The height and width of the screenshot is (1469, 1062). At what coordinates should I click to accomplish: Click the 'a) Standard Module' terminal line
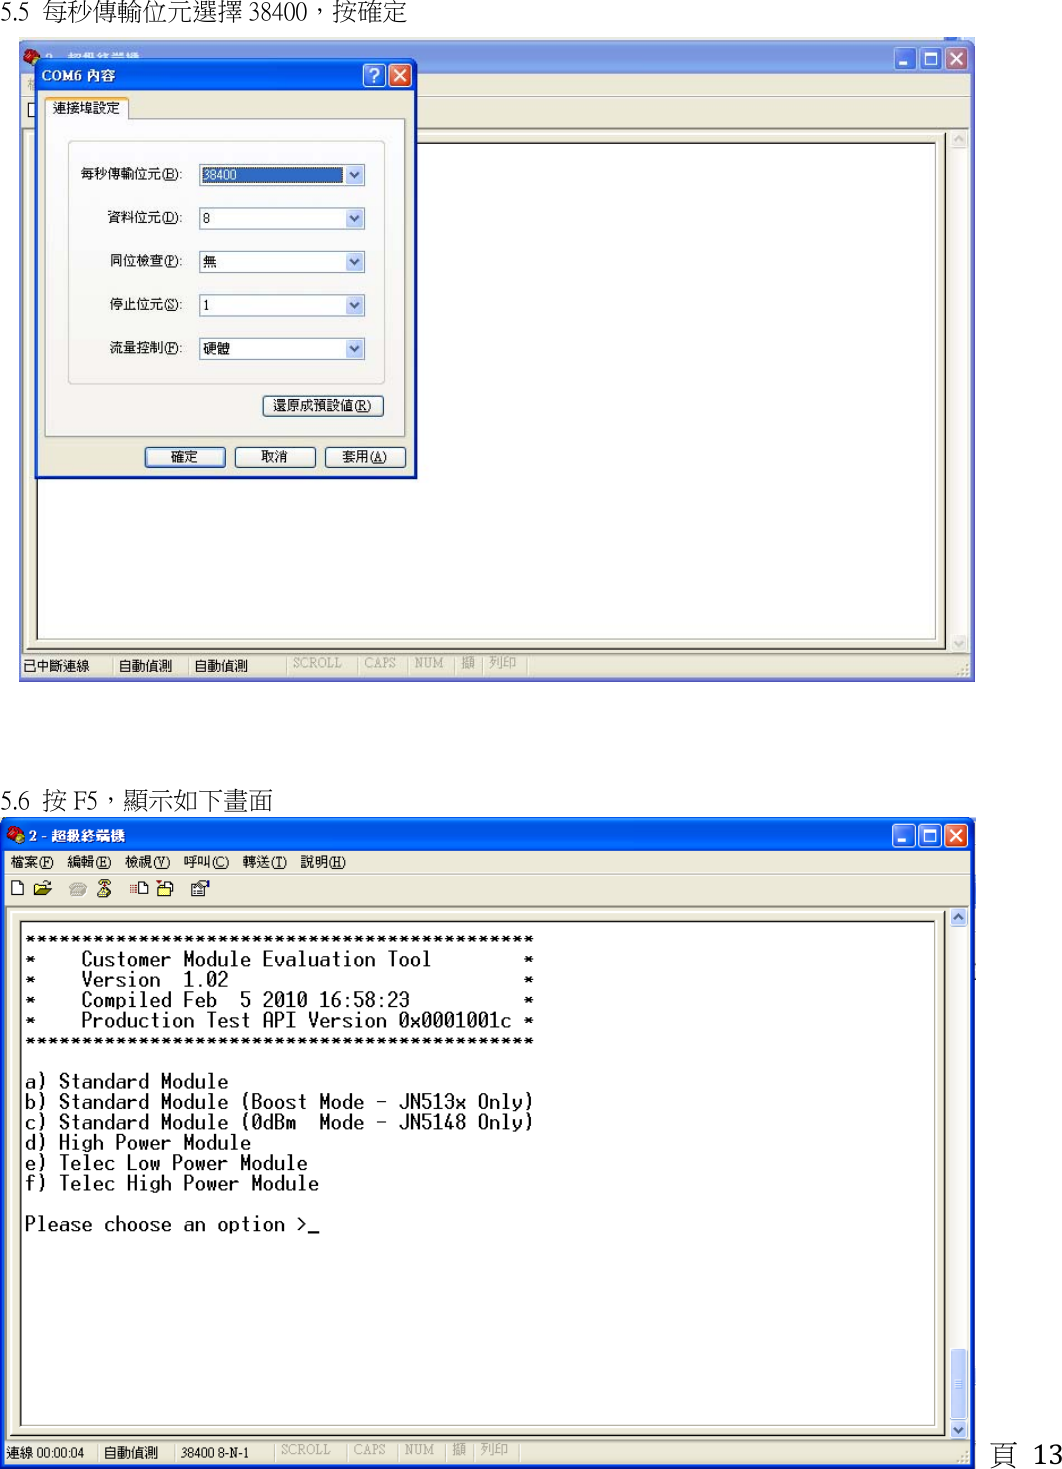[127, 1081]
